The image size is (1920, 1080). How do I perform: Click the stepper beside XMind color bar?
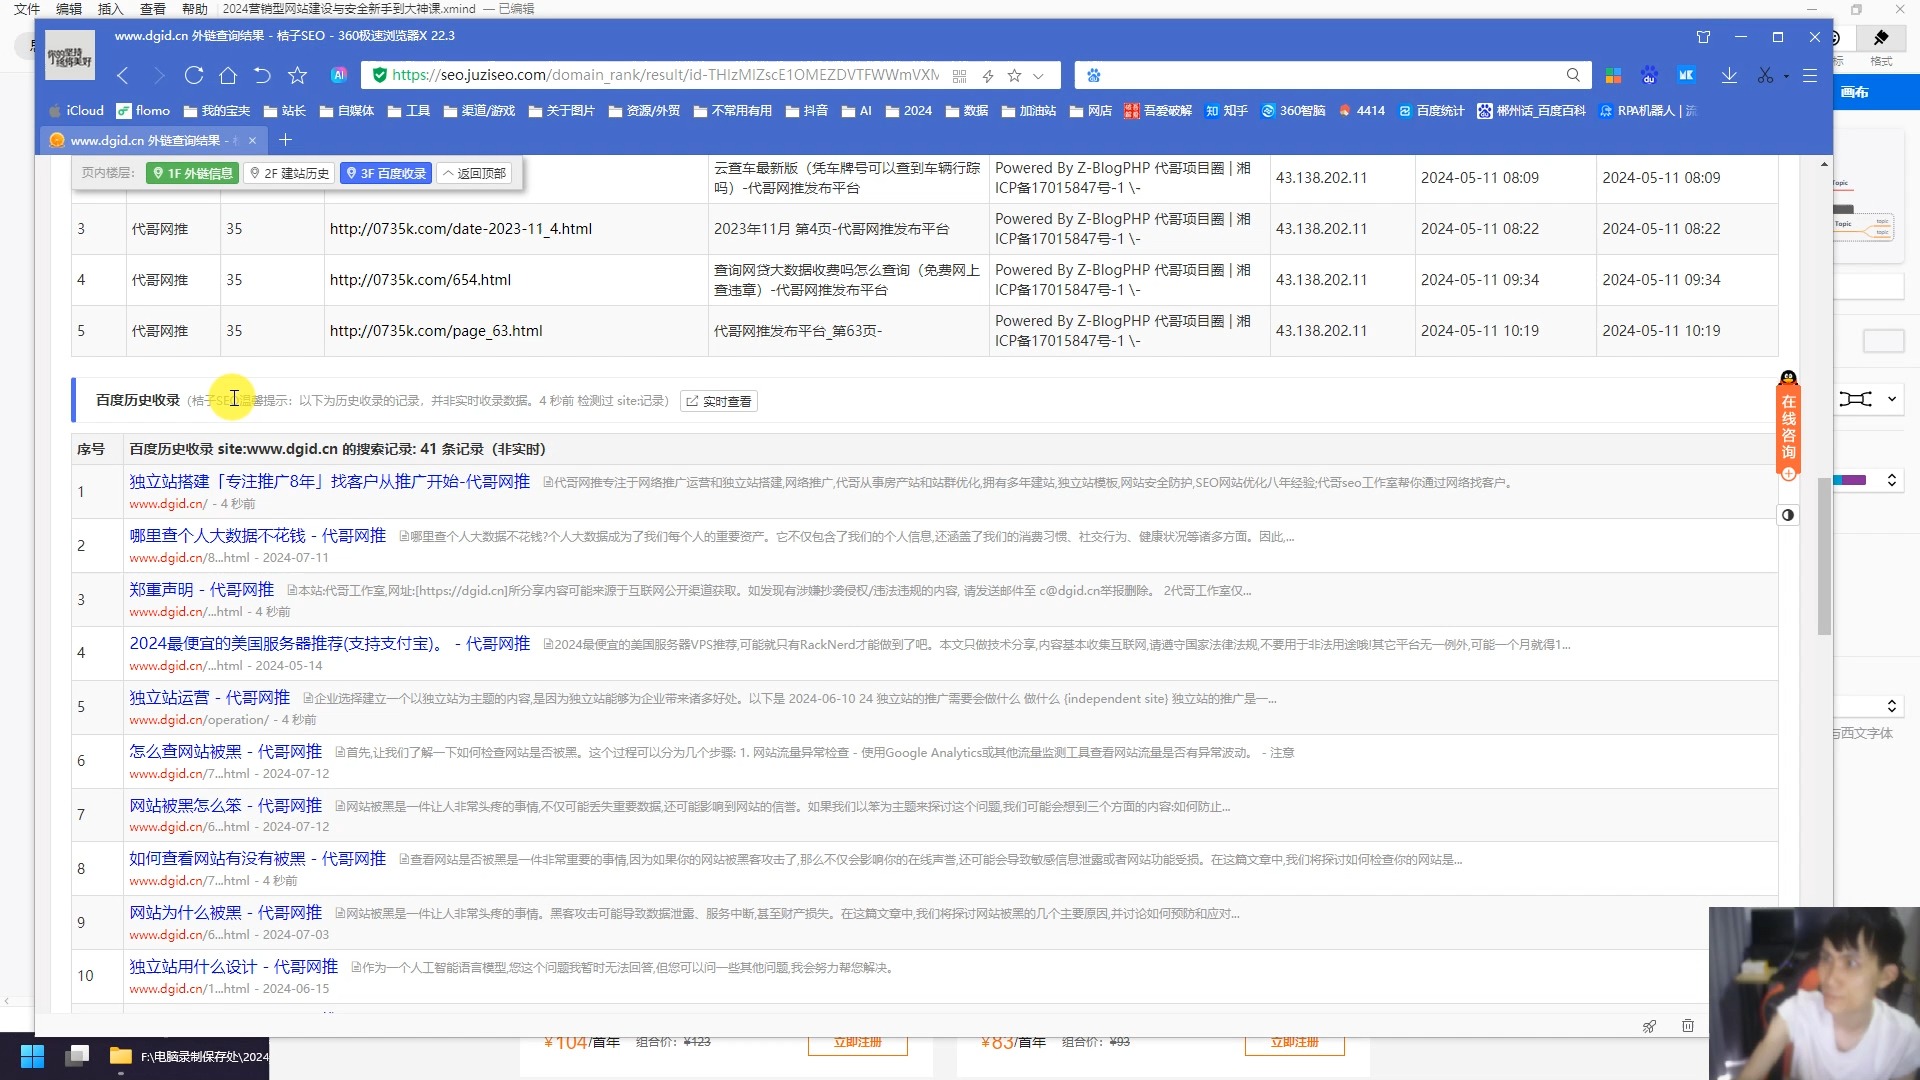[x=1892, y=480]
